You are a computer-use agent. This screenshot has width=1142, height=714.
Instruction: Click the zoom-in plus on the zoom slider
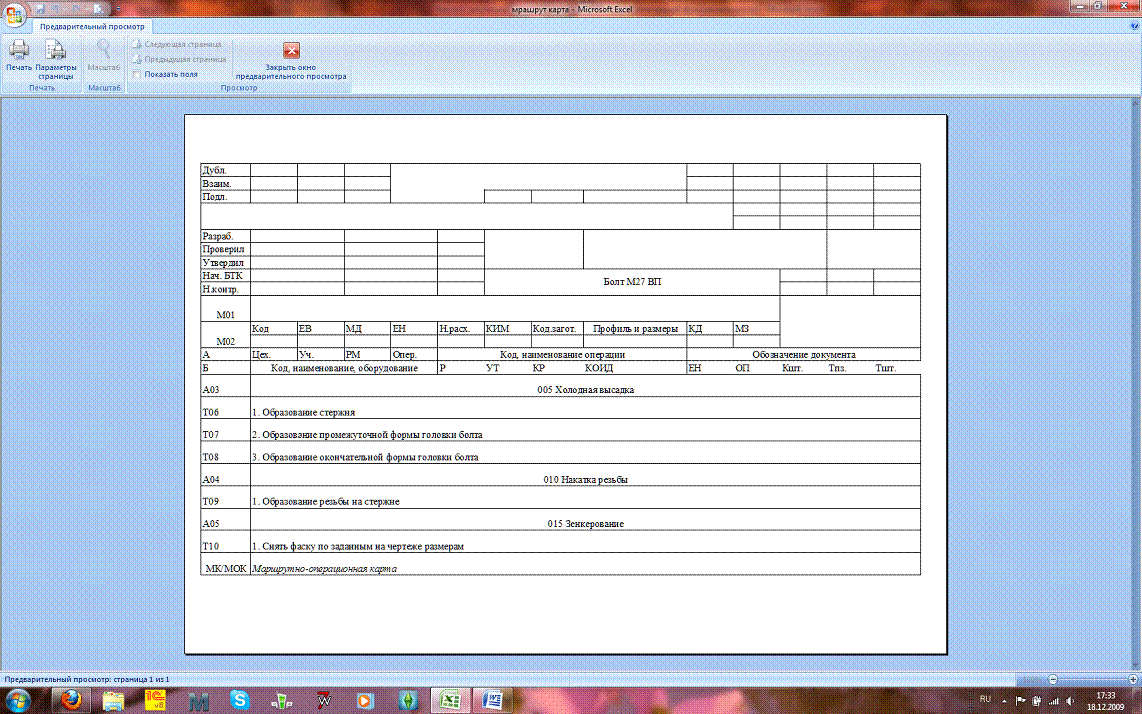[1132, 679]
